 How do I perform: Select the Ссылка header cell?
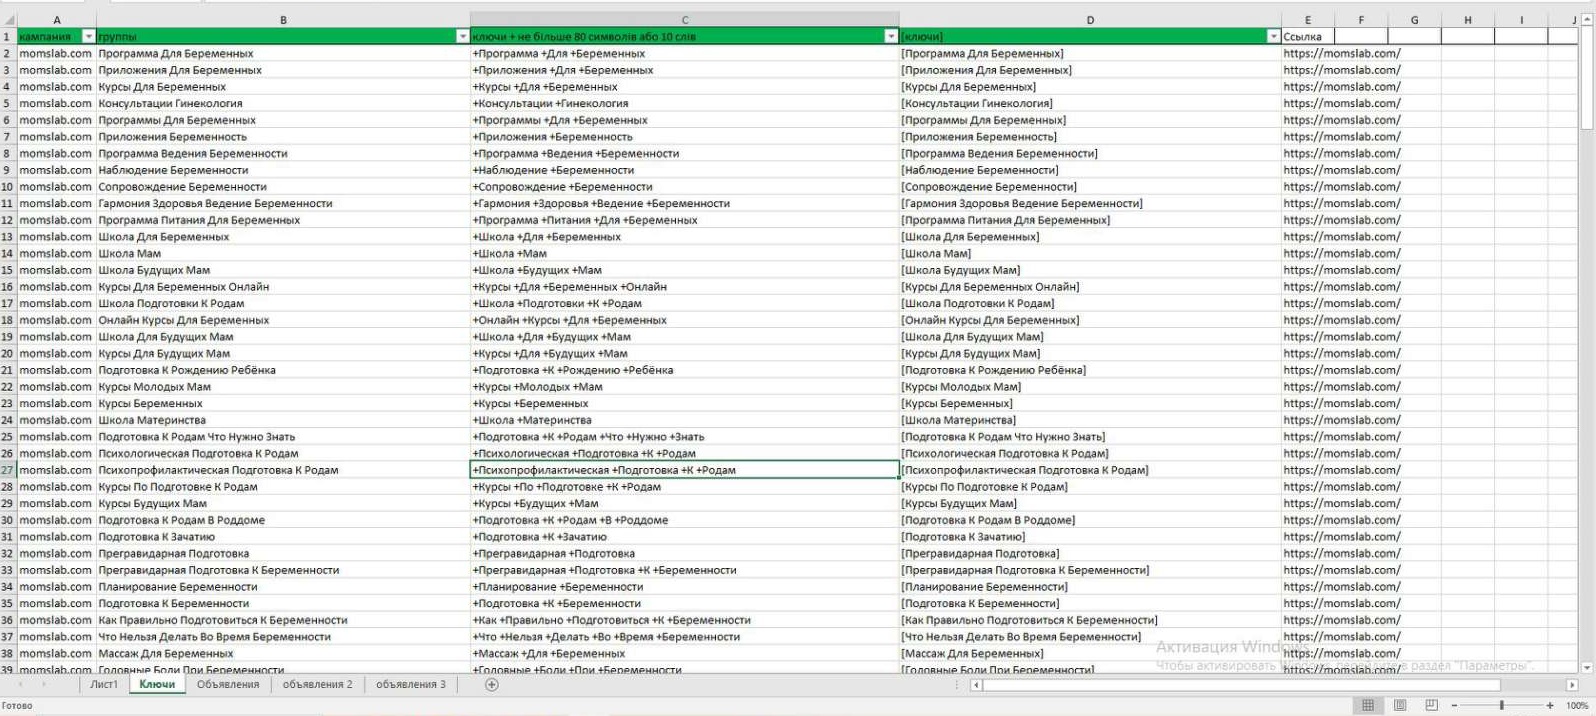1308,36
